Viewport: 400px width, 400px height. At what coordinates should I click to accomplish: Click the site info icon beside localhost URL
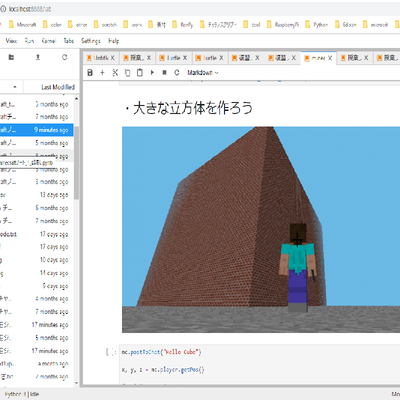click(x=3, y=9)
